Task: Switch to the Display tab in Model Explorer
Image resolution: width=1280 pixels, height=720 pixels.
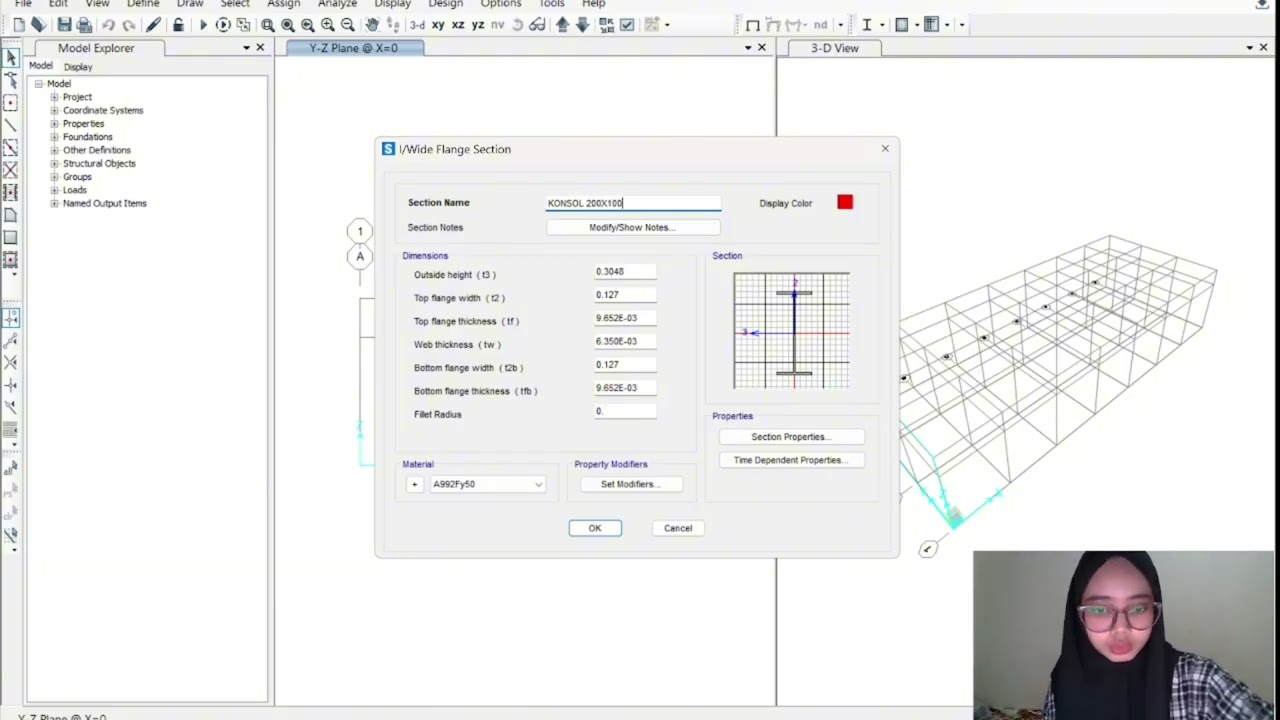Action: (78, 67)
